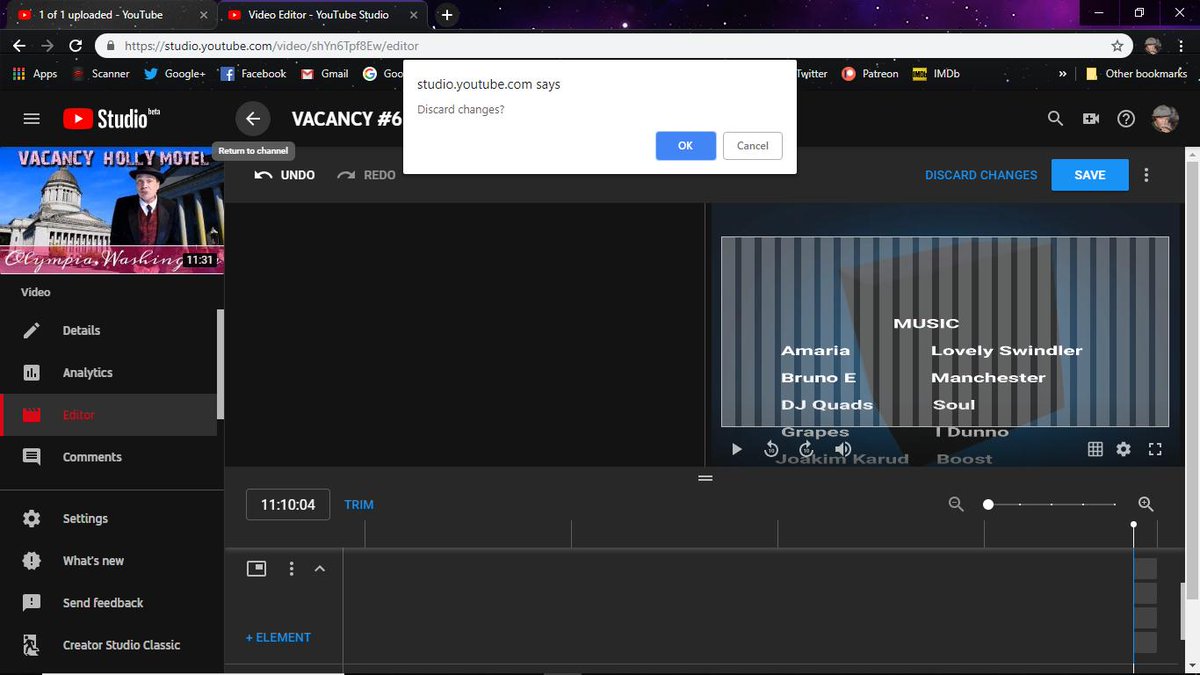The width and height of the screenshot is (1200, 675).
Task: Collapse the end screen track chevron
Action: [x=320, y=568]
